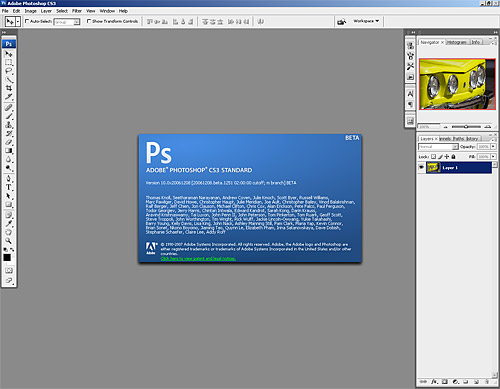Toggle lock position icon
The height and width of the screenshot is (389, 500).
point(447,156)
